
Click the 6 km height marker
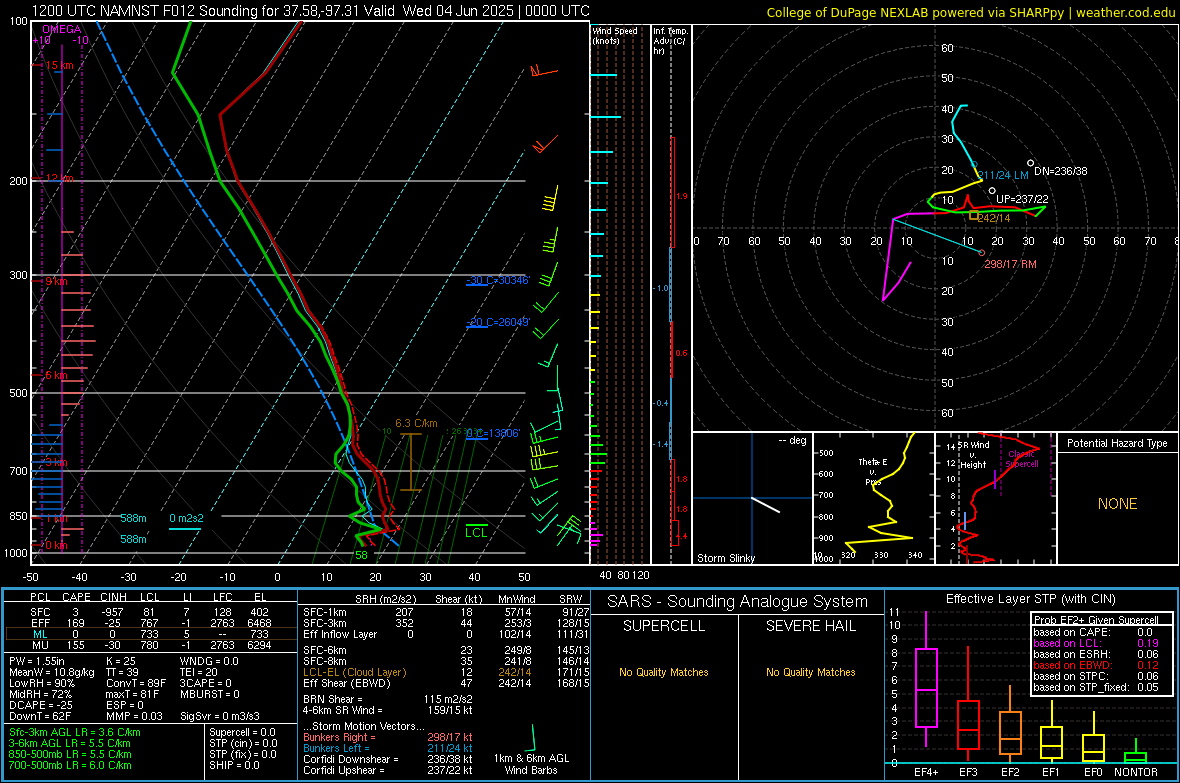point(56,375)
